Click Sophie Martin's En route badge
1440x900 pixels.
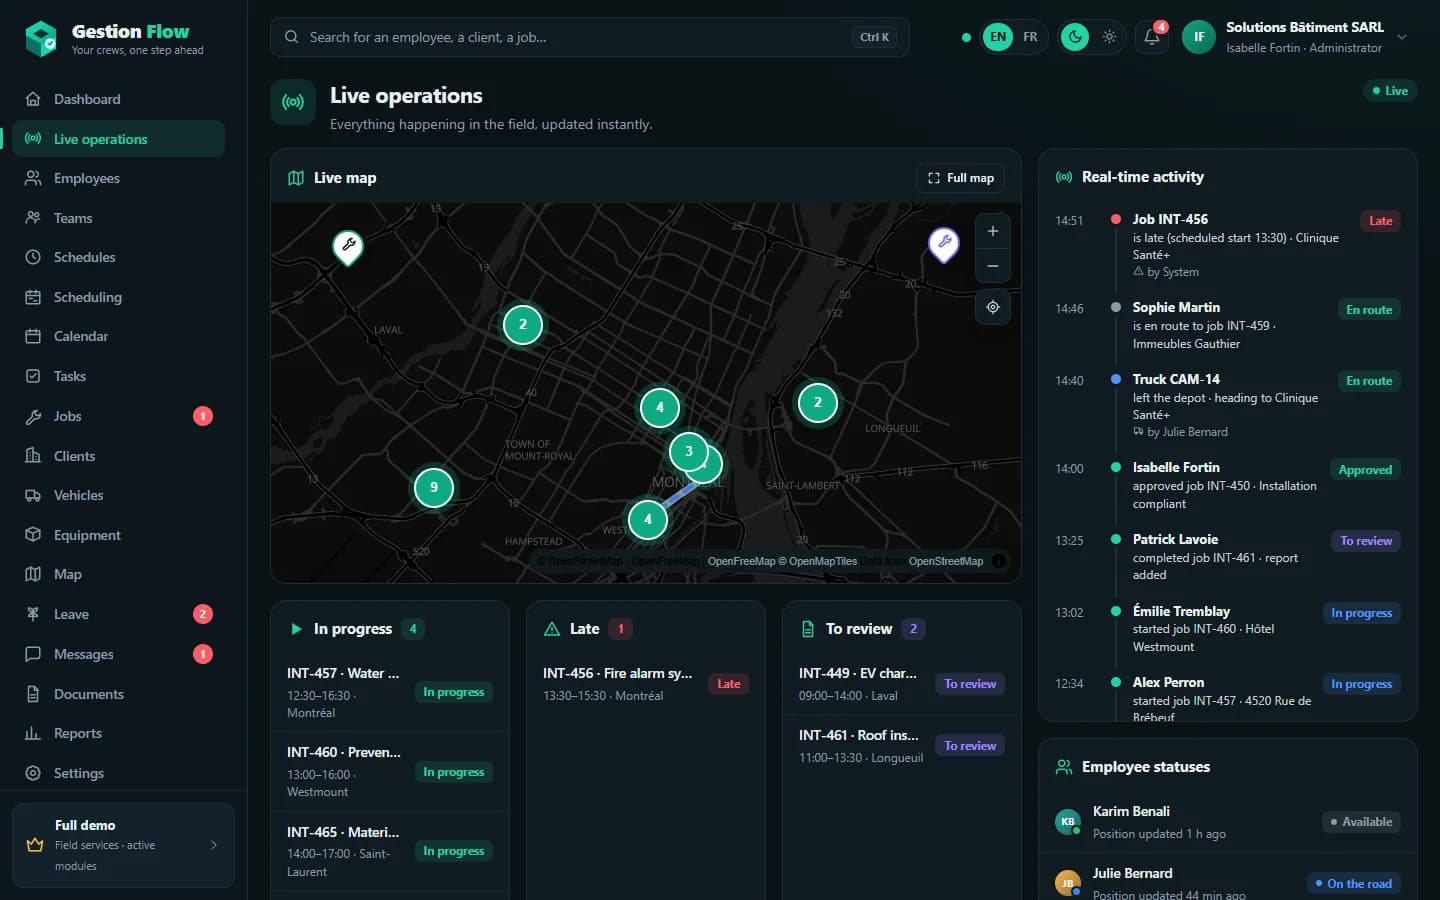[1369, 310]
